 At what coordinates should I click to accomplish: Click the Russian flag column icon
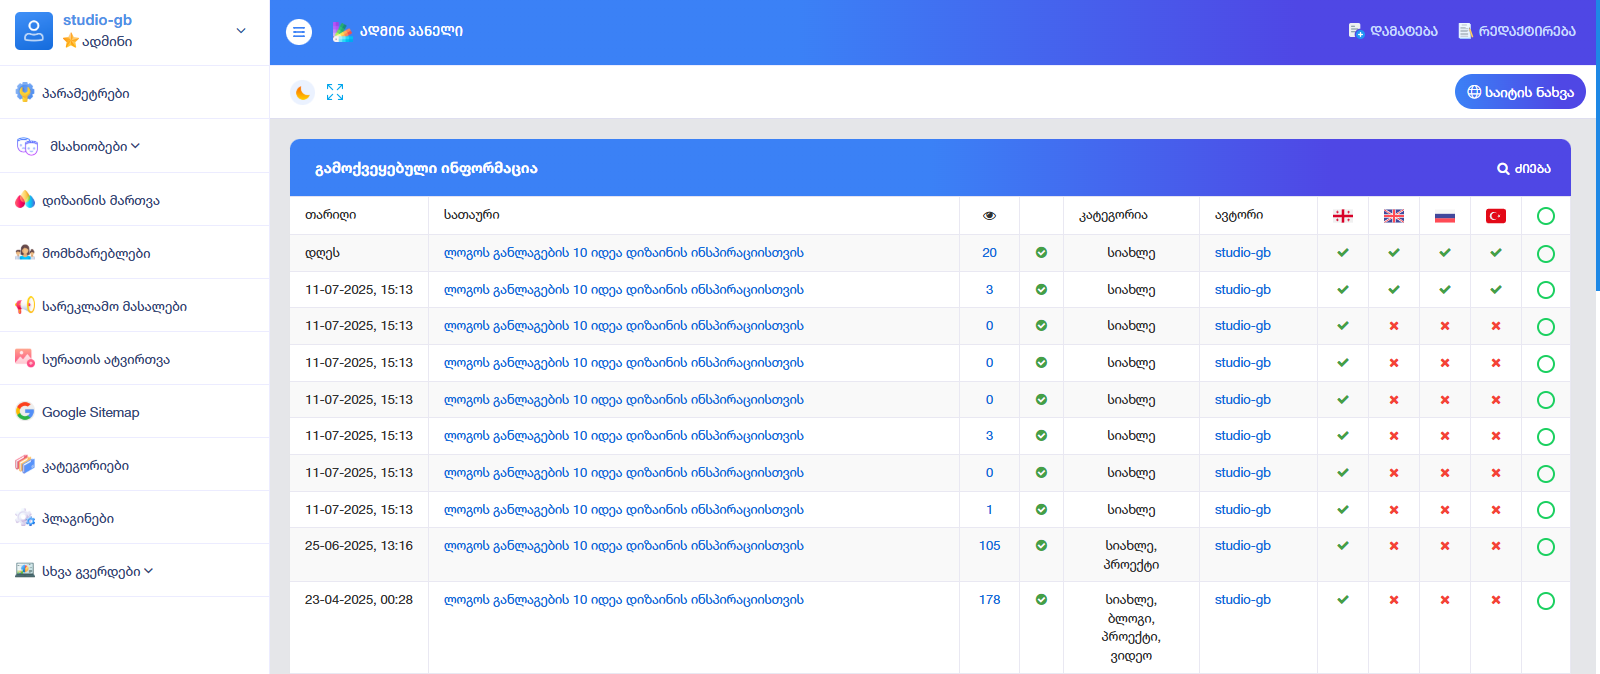click(x=1445, y=216)
